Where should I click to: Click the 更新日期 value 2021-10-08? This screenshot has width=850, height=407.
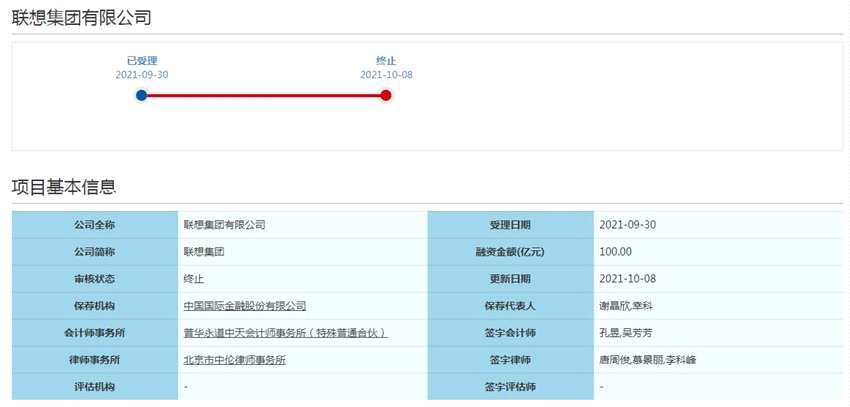pyautogui.click(x=628, y=279)
